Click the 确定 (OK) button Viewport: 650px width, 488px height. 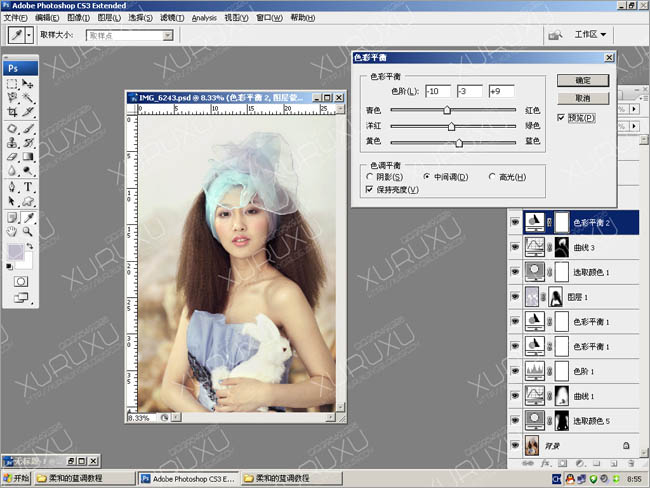(x=583, y=80)
